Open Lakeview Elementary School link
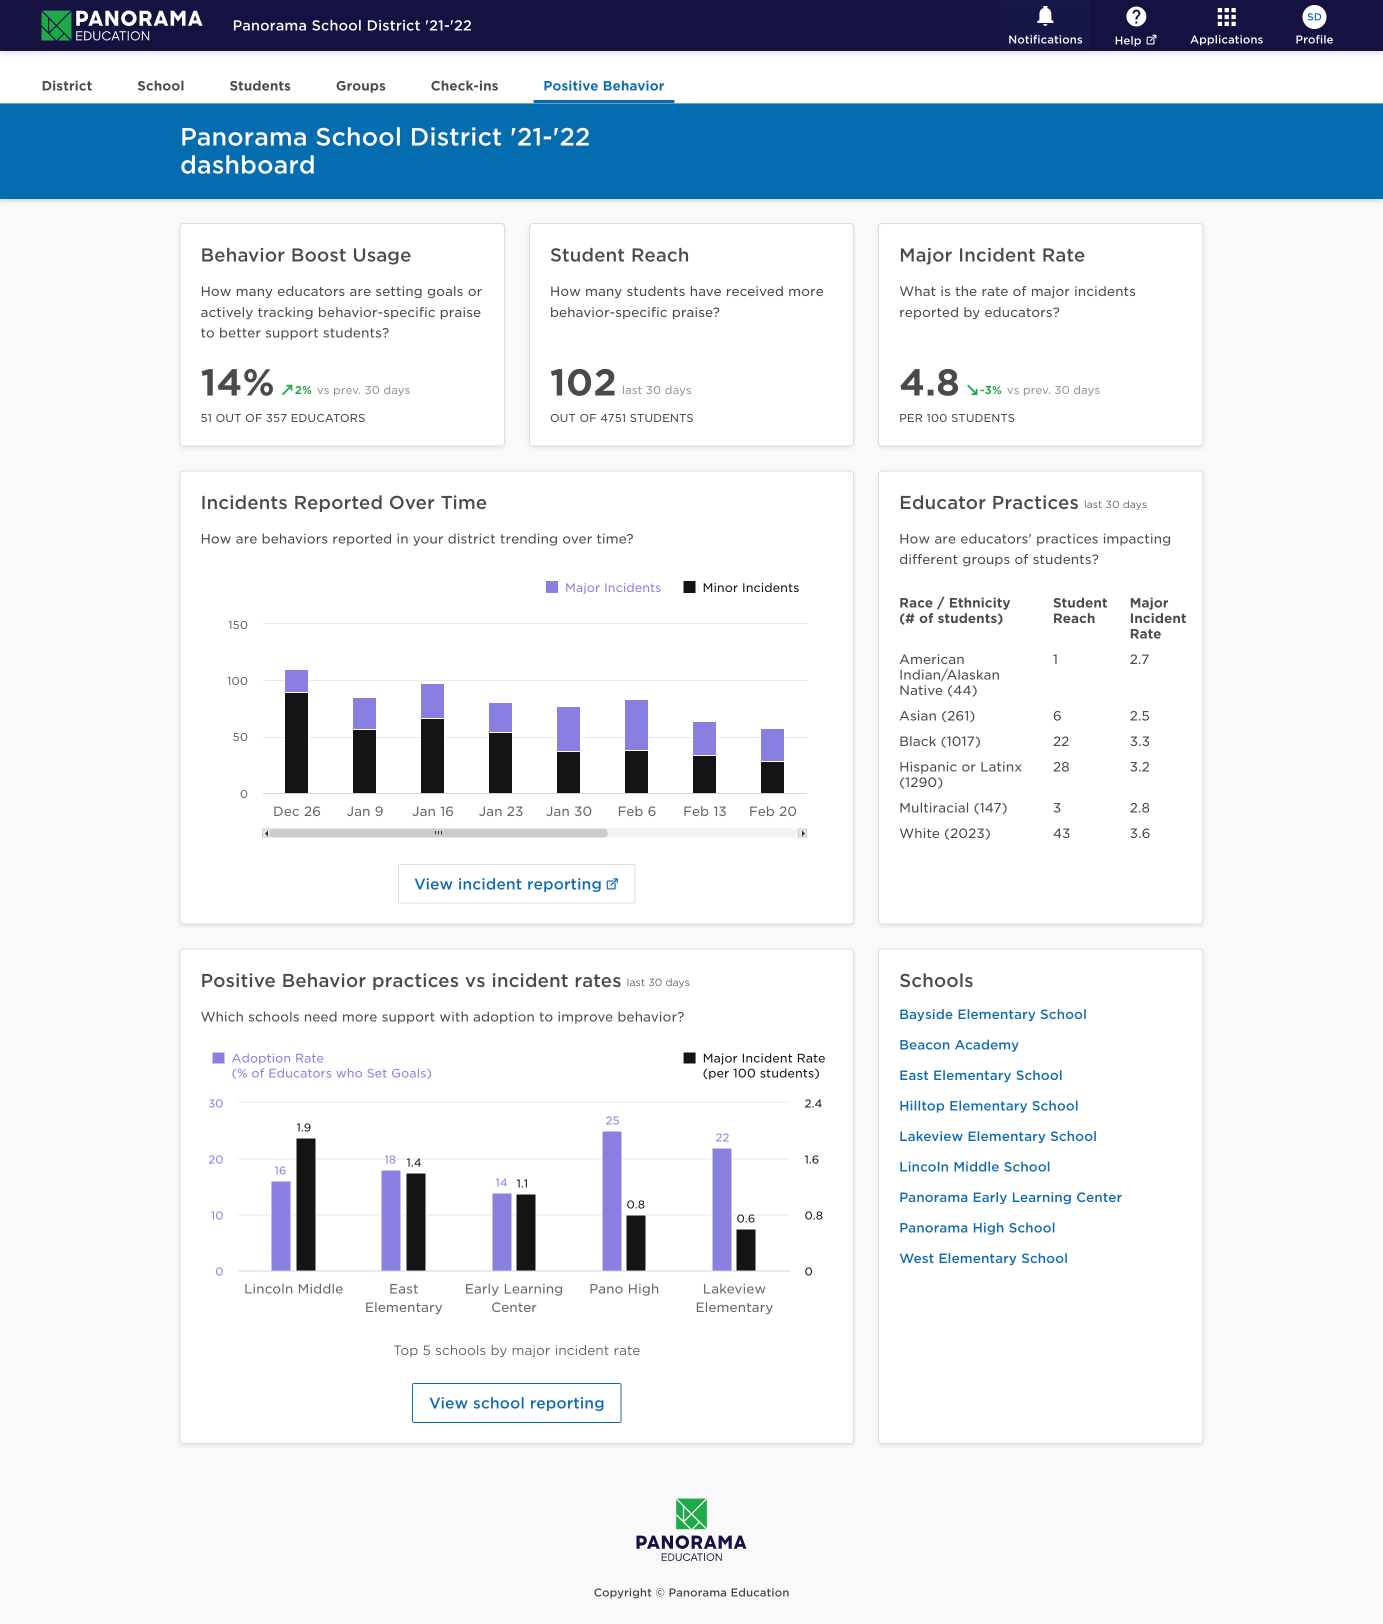Viewport: 1383px width, 1624px height. tap(998, 1136)
